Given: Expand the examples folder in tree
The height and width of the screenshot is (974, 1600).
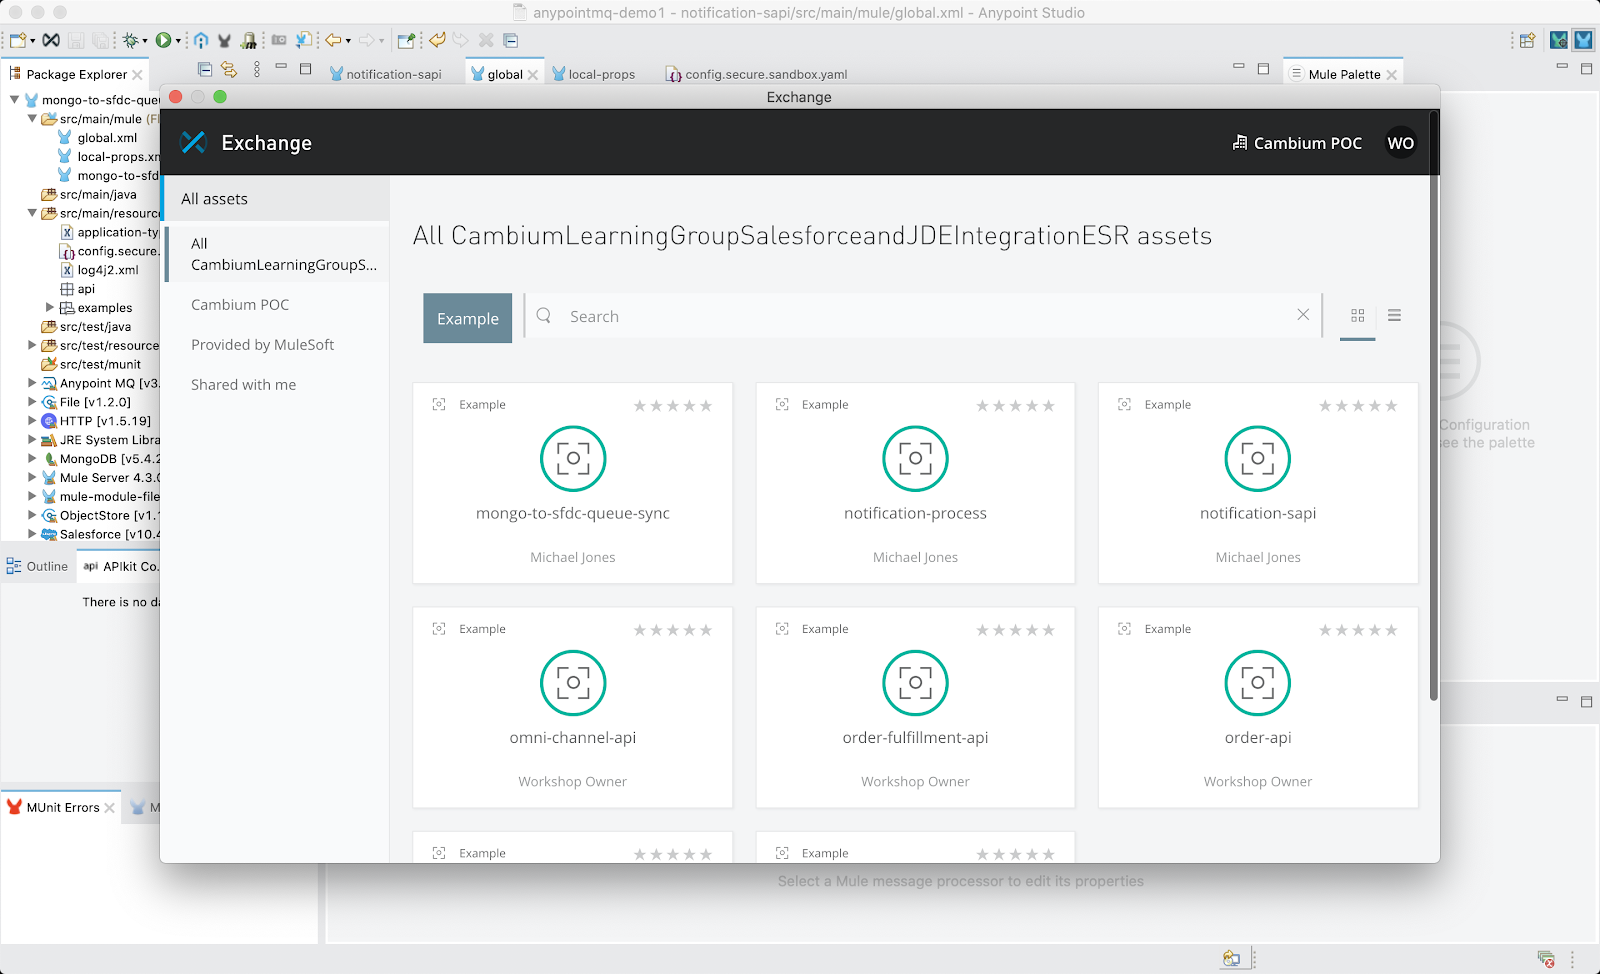Looking at the screenshot, I should 50,308.
